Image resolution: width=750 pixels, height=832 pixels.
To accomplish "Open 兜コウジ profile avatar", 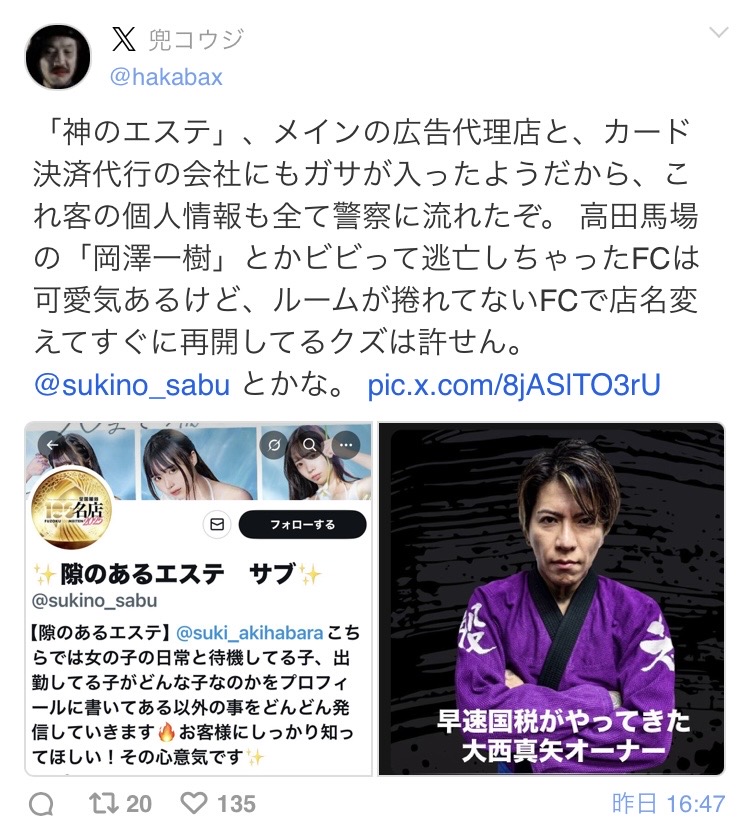I will pos(58,56).
